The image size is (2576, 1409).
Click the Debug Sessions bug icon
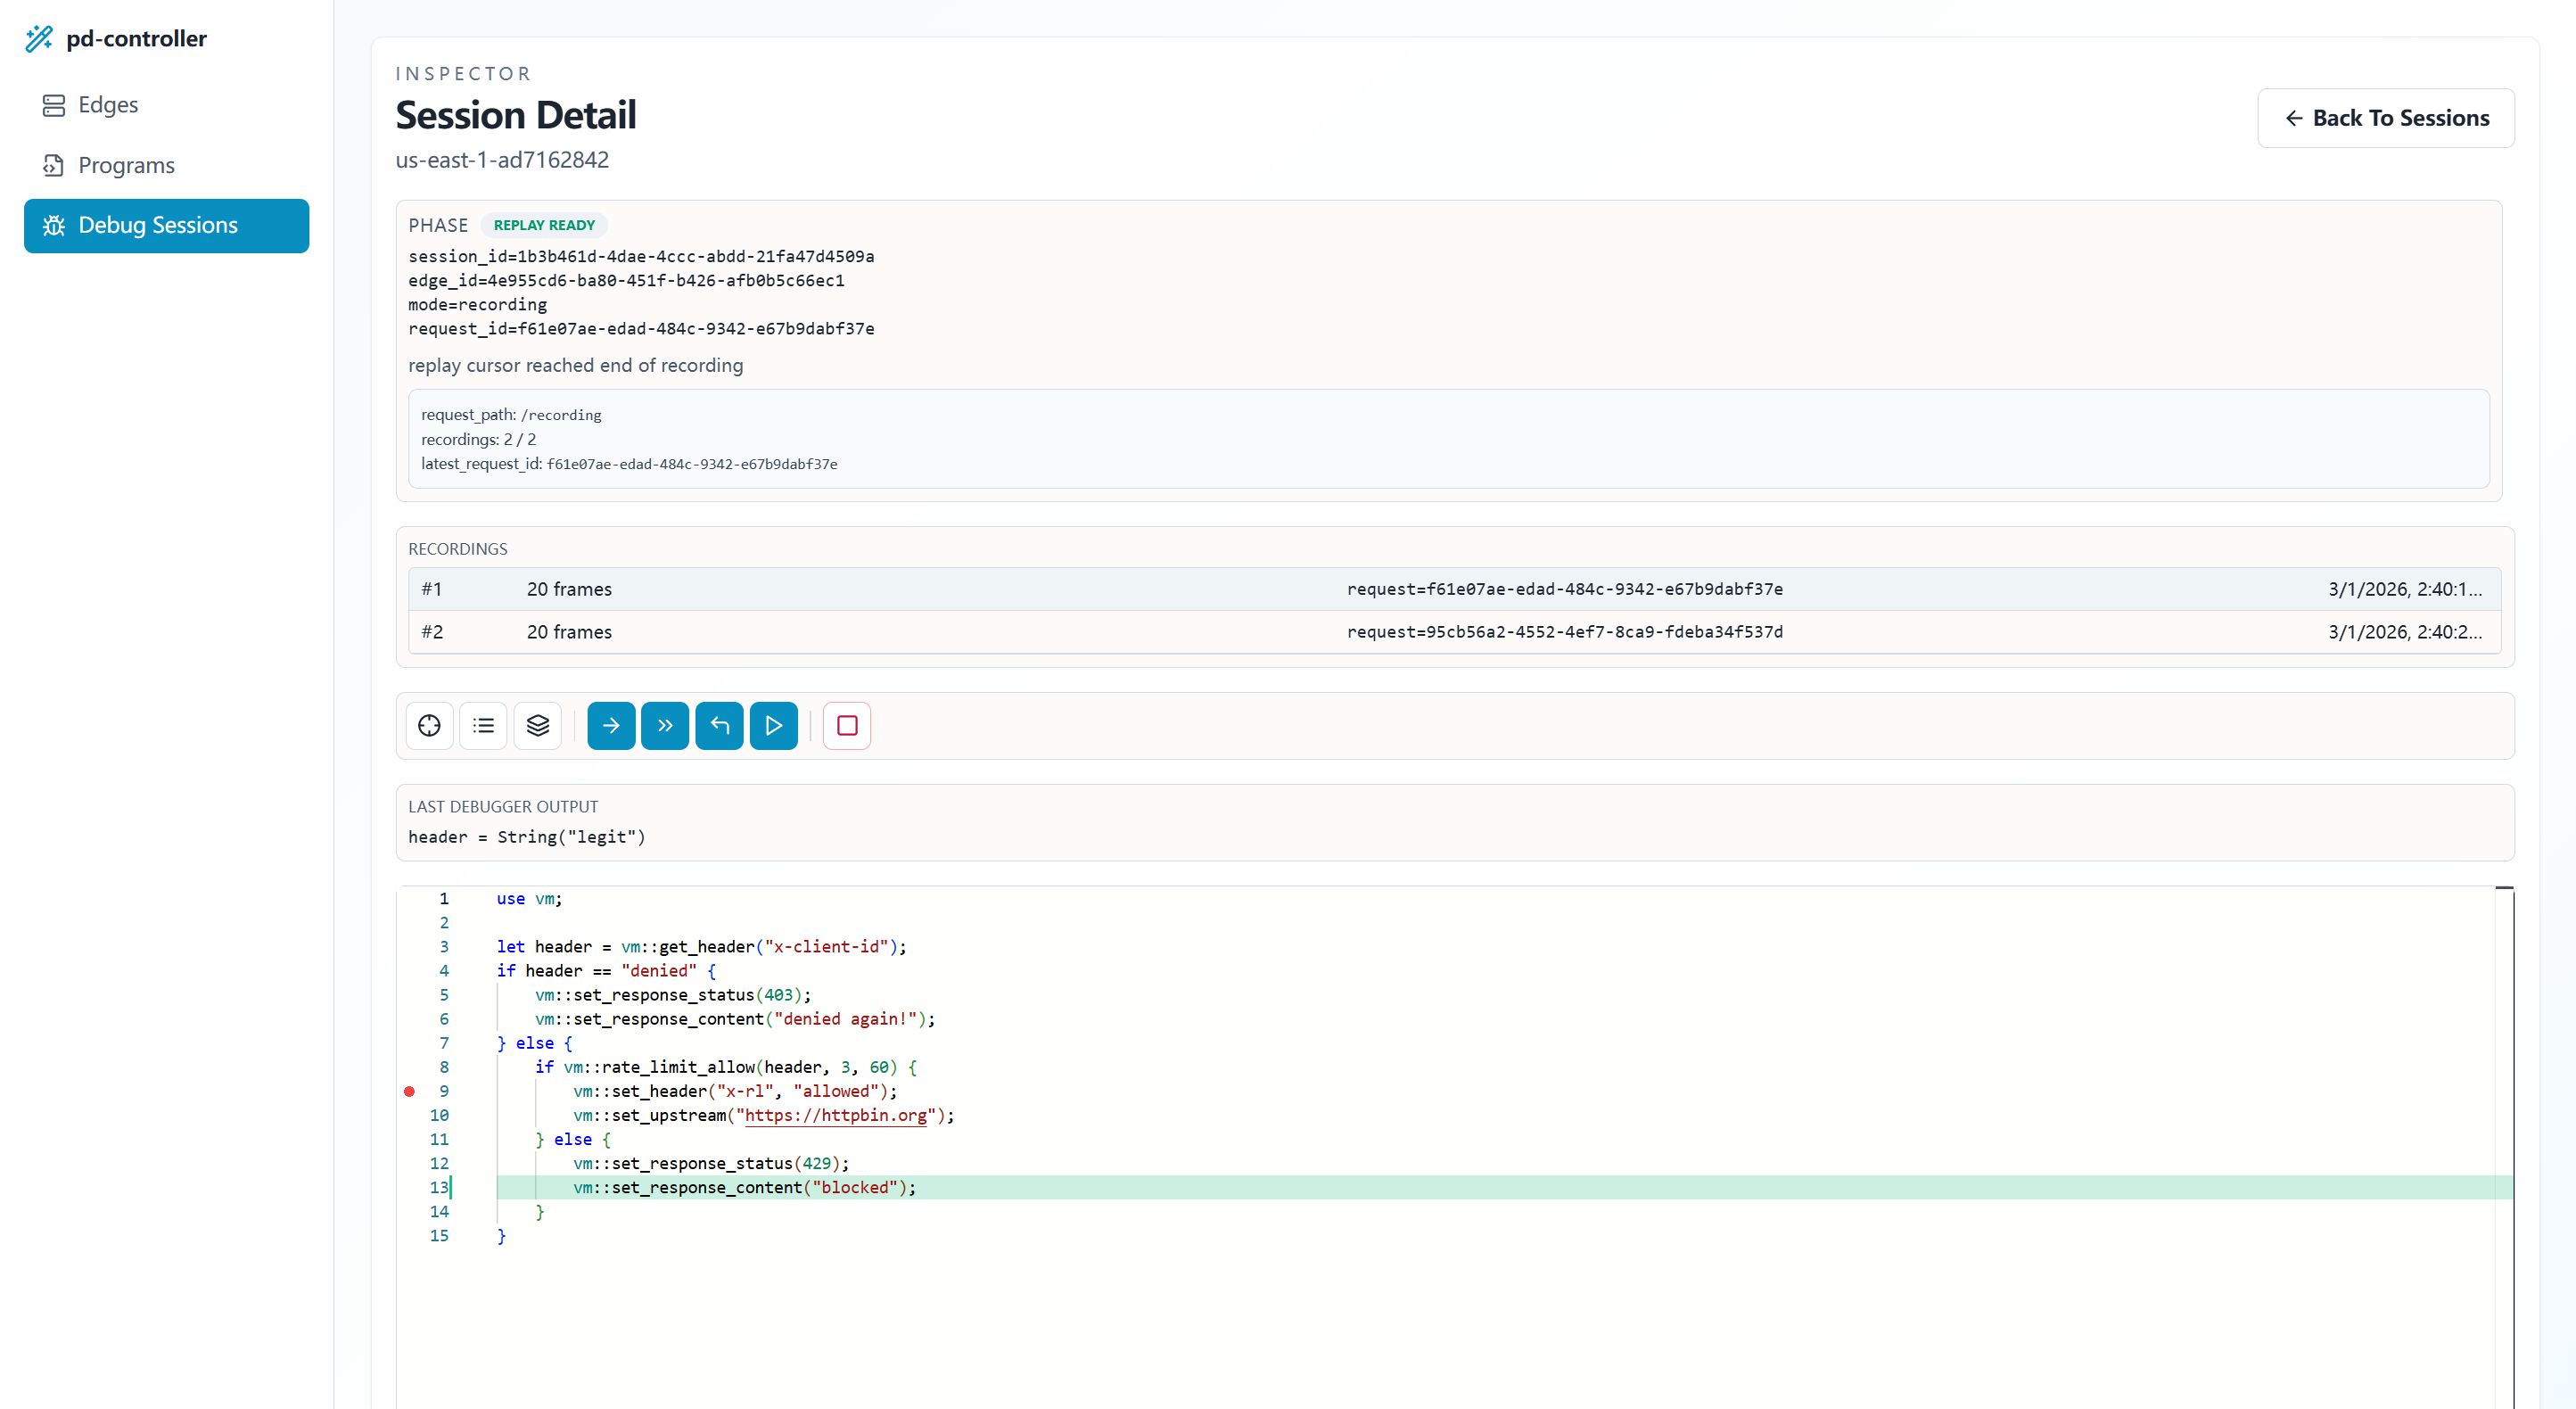point(54,225)
